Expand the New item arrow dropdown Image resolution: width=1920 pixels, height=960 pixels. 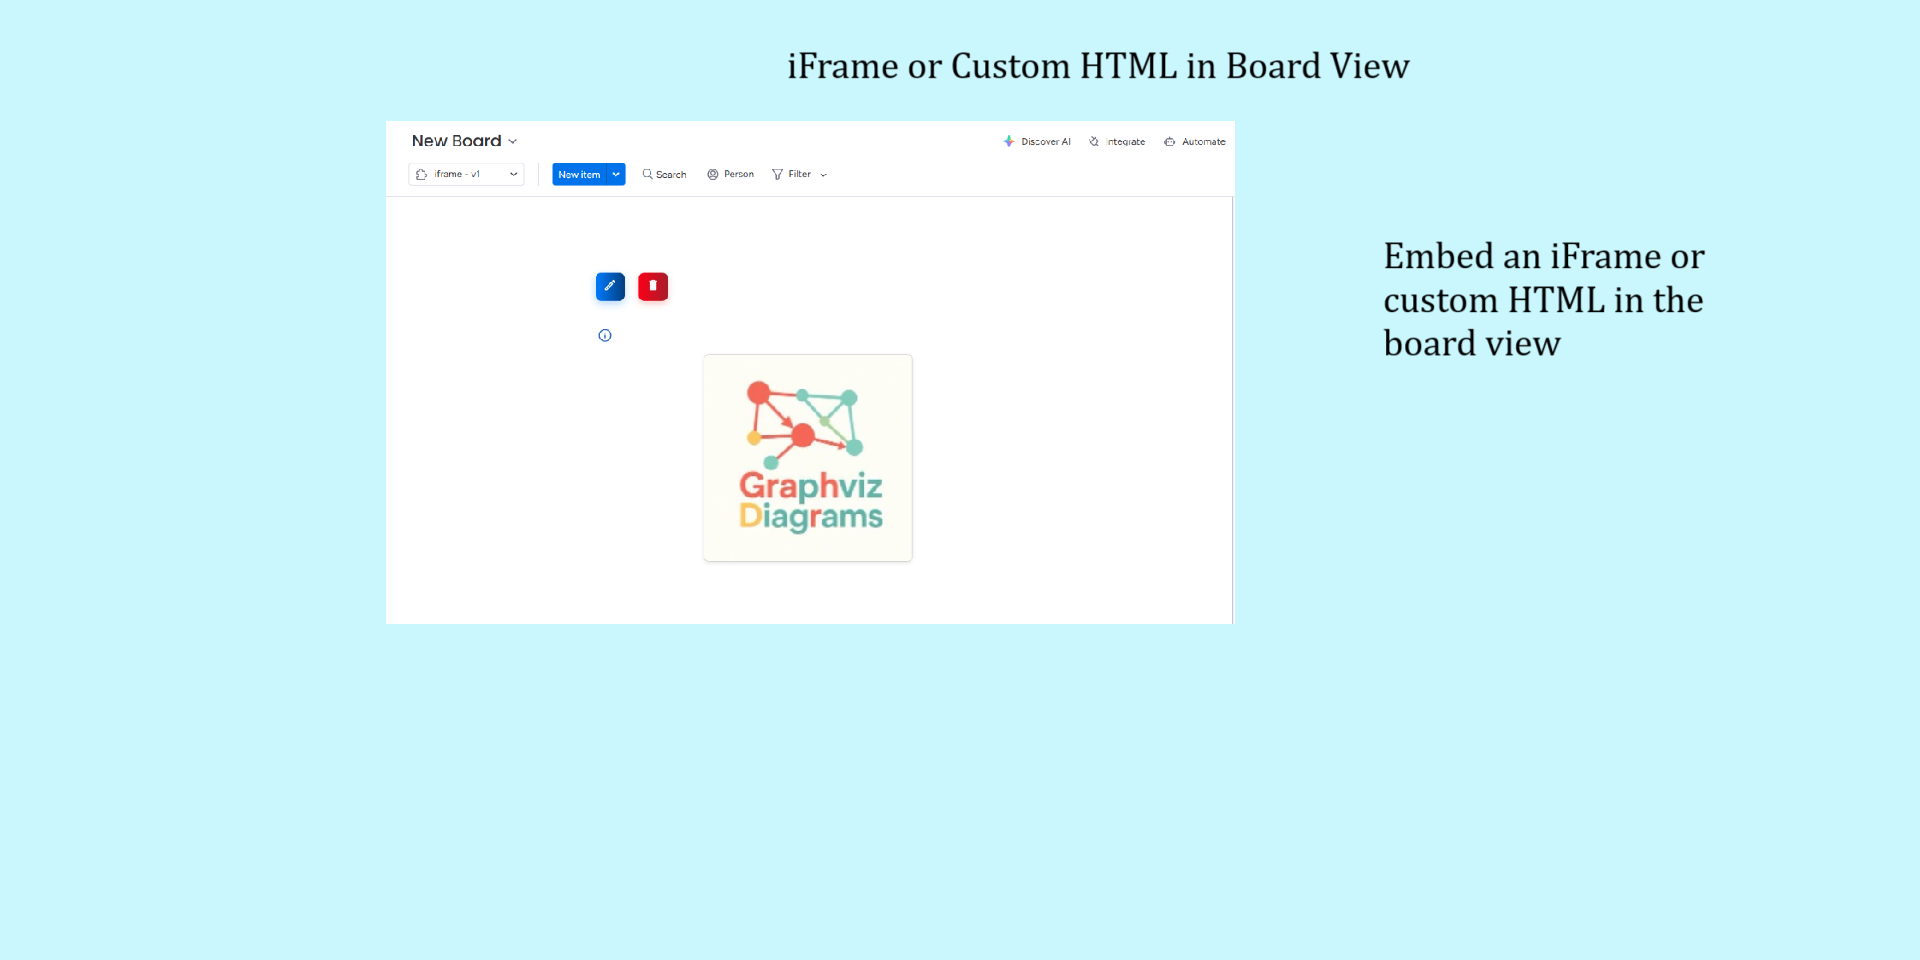click(x=616, y=174)
